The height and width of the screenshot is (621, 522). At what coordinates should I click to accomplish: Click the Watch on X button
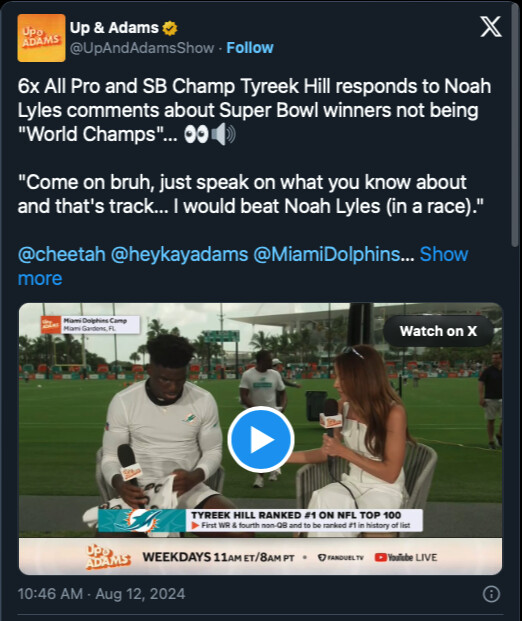coord(438,331)
